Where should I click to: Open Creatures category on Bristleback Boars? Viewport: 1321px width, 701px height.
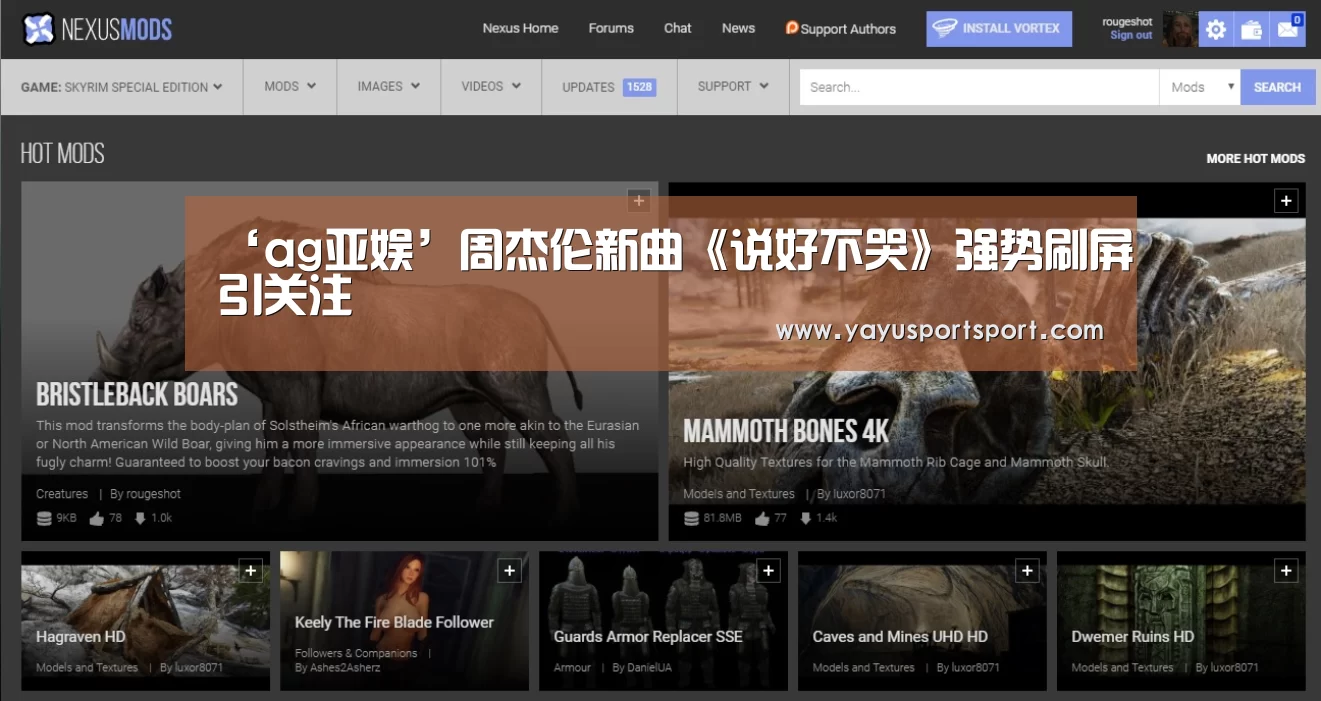pyautogui.click(x=62, y=494)
